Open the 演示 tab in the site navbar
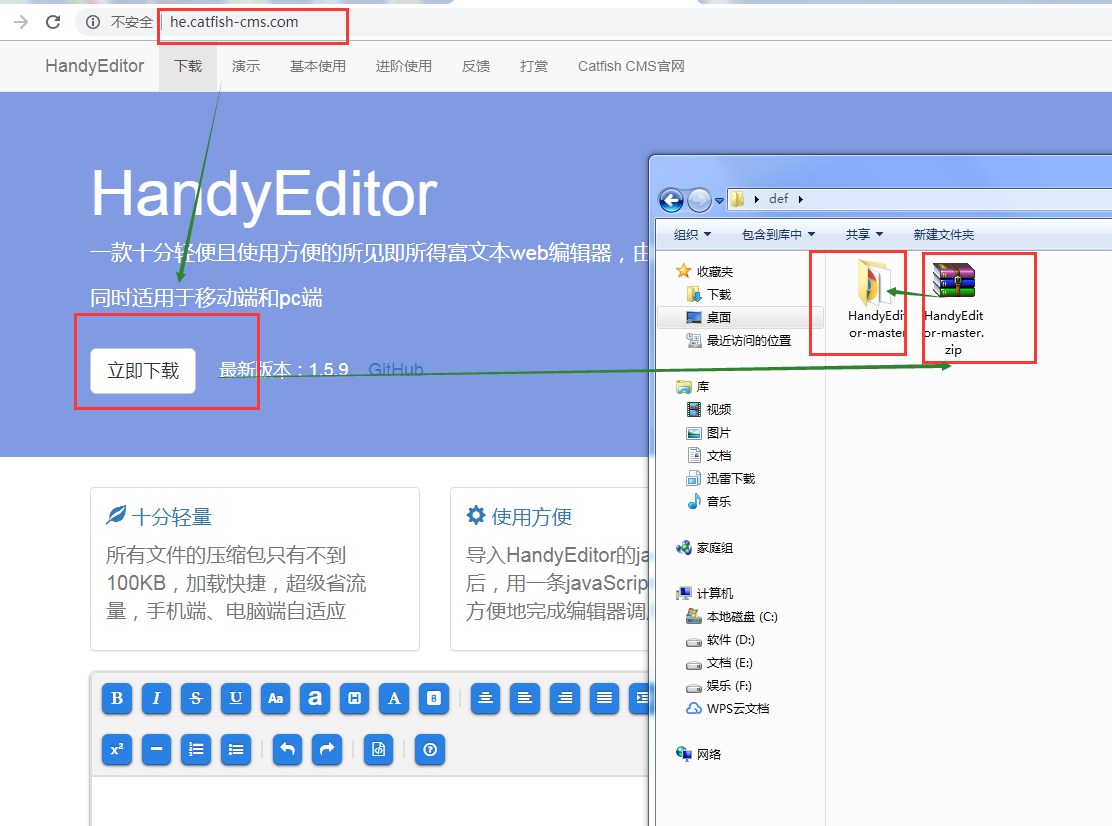Image resolution: width=1112 pixels, height=826 pixels. 246,66
